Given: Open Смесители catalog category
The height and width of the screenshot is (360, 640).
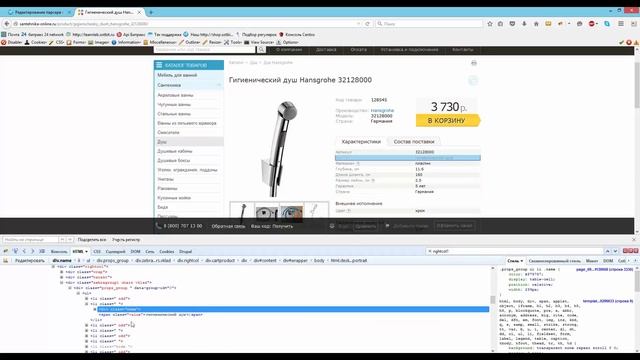Looking at the screenshot, I should click(x=168, y=133).
